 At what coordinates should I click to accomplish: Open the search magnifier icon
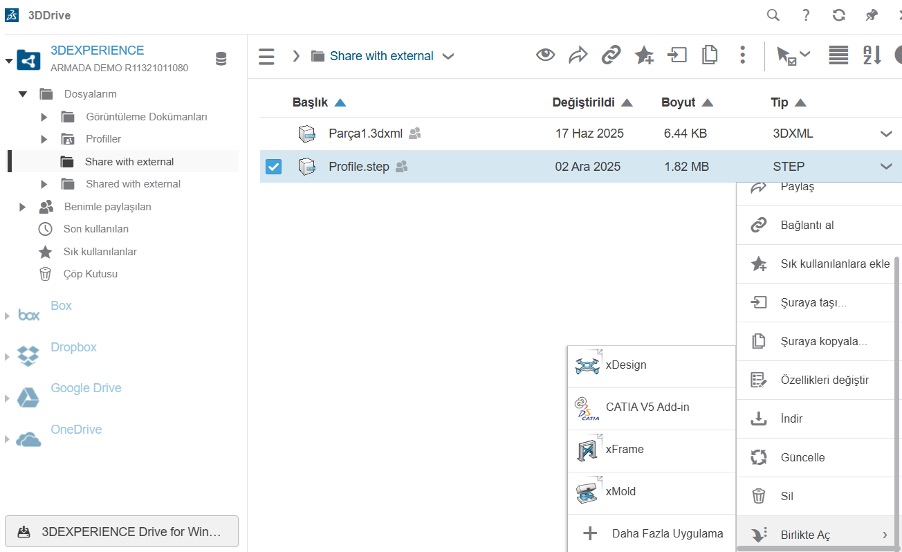coord(773,15)
